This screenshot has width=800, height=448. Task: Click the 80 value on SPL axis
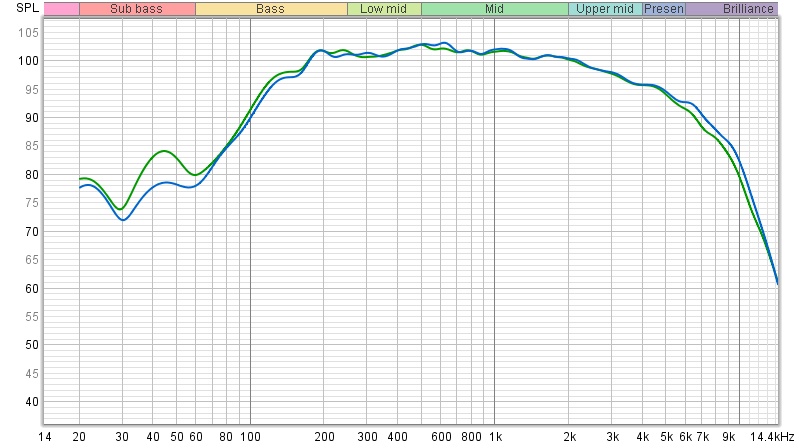click(x=32, y=175)
